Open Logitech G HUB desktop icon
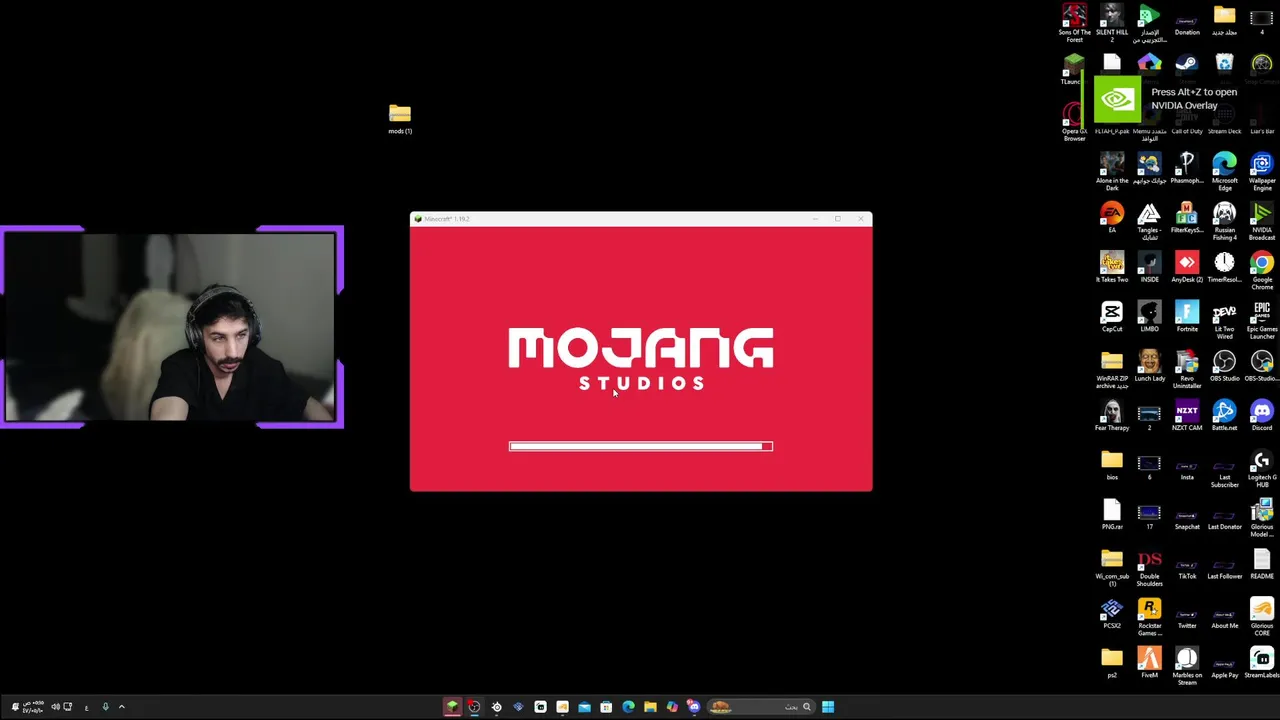The image size is (1280, 720). pyautogui.click(x=1262, y=468)
